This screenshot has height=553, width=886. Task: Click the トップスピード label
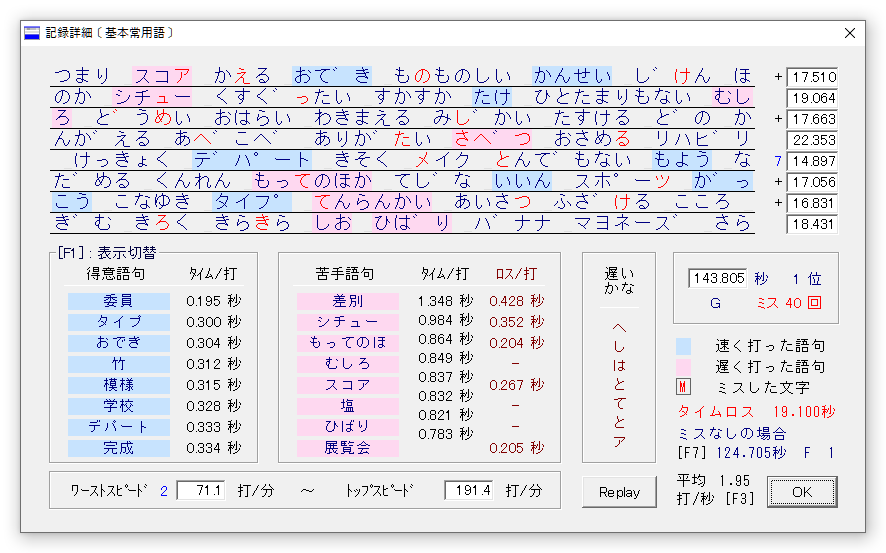click(x=379, y=490)
